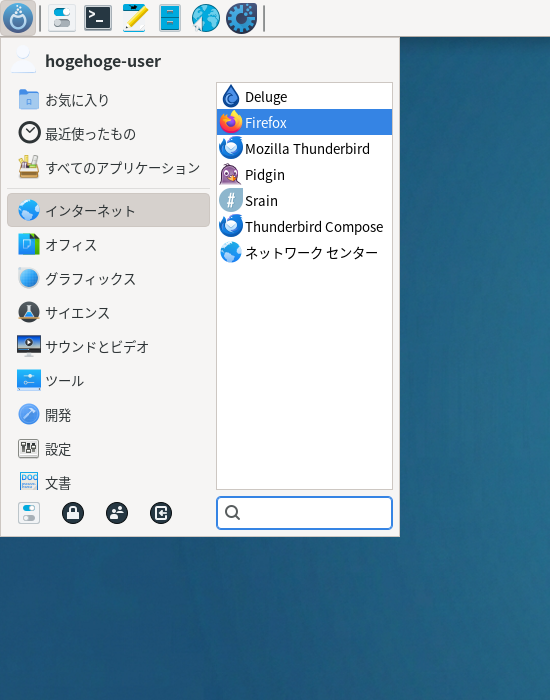Focus the application search field
This screenshot has width=550, height=700.
click(x=304, y=513)
